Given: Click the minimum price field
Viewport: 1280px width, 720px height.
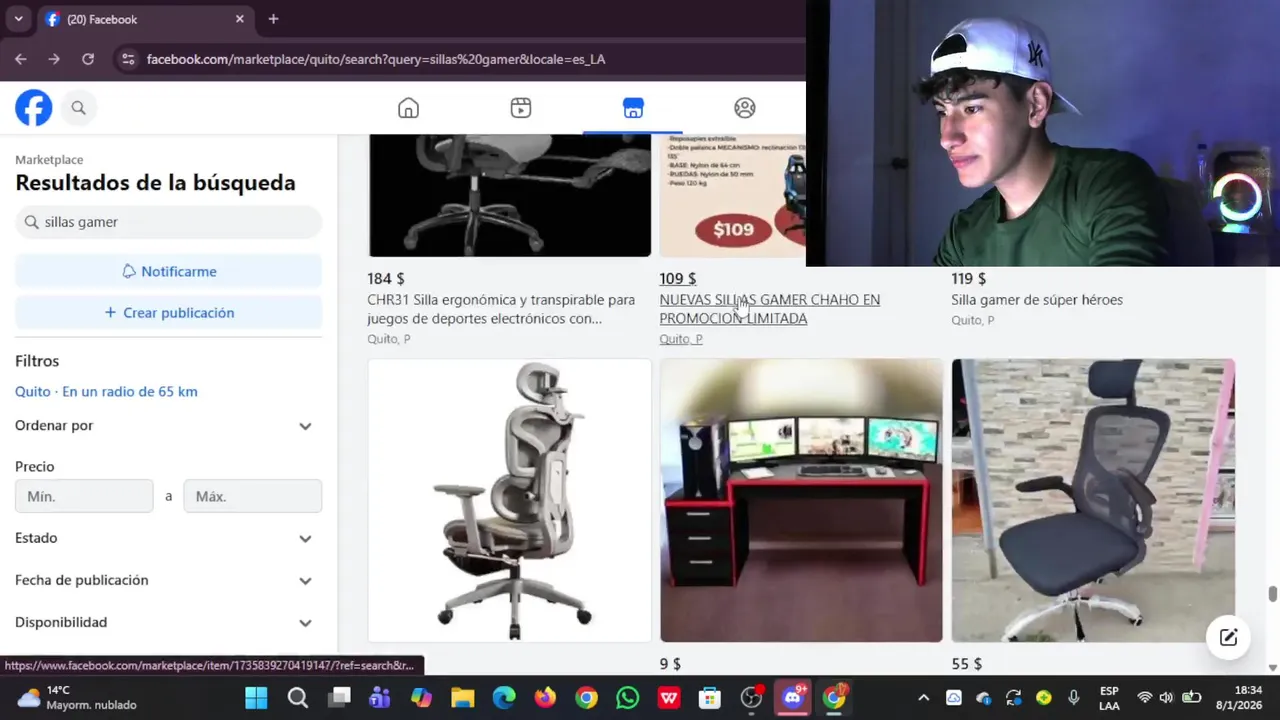Looking at the screenshot, I should 84,496.
